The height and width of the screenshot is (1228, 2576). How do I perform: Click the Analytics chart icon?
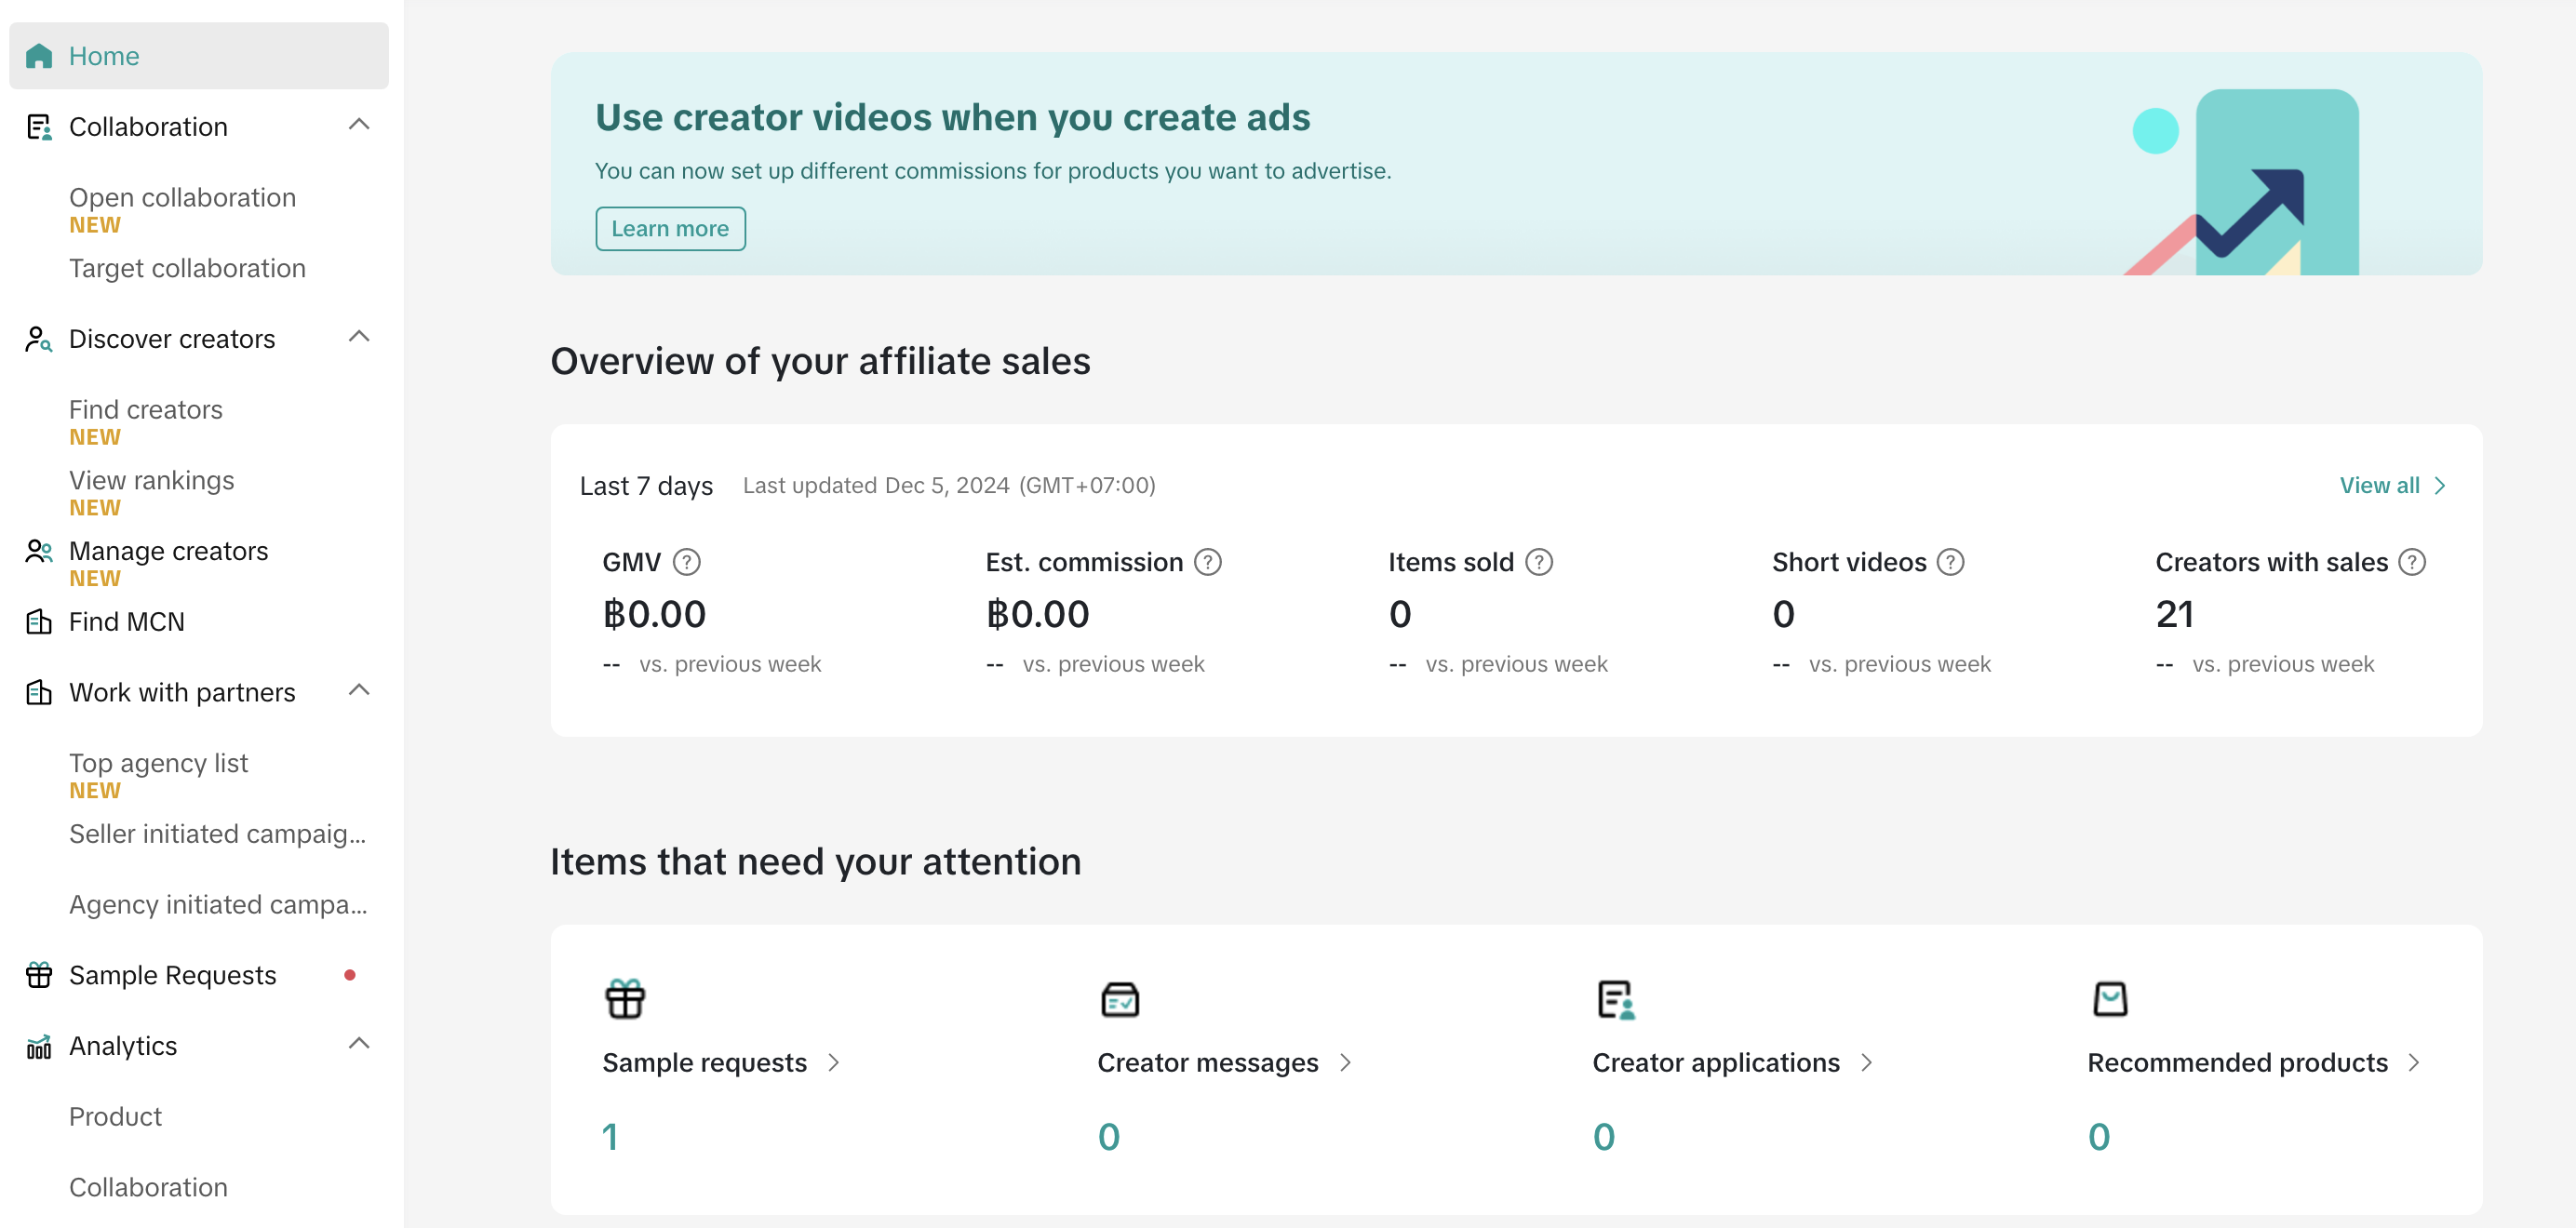tap(38, 1046)
